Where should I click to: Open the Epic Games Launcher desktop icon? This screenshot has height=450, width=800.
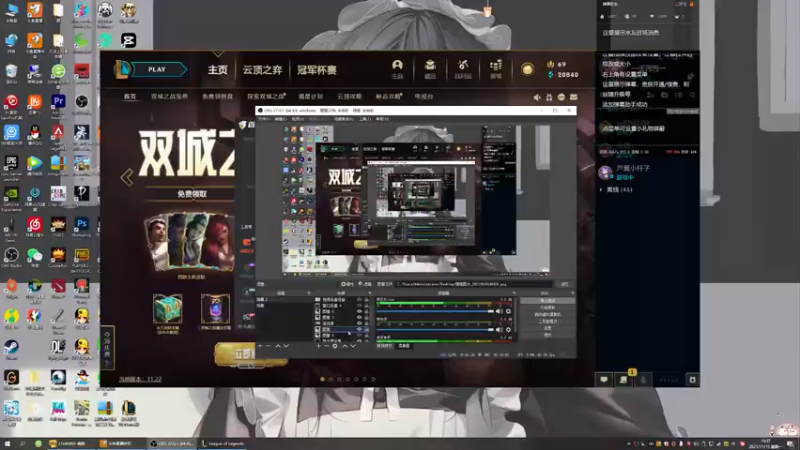(x=11, y=168)
